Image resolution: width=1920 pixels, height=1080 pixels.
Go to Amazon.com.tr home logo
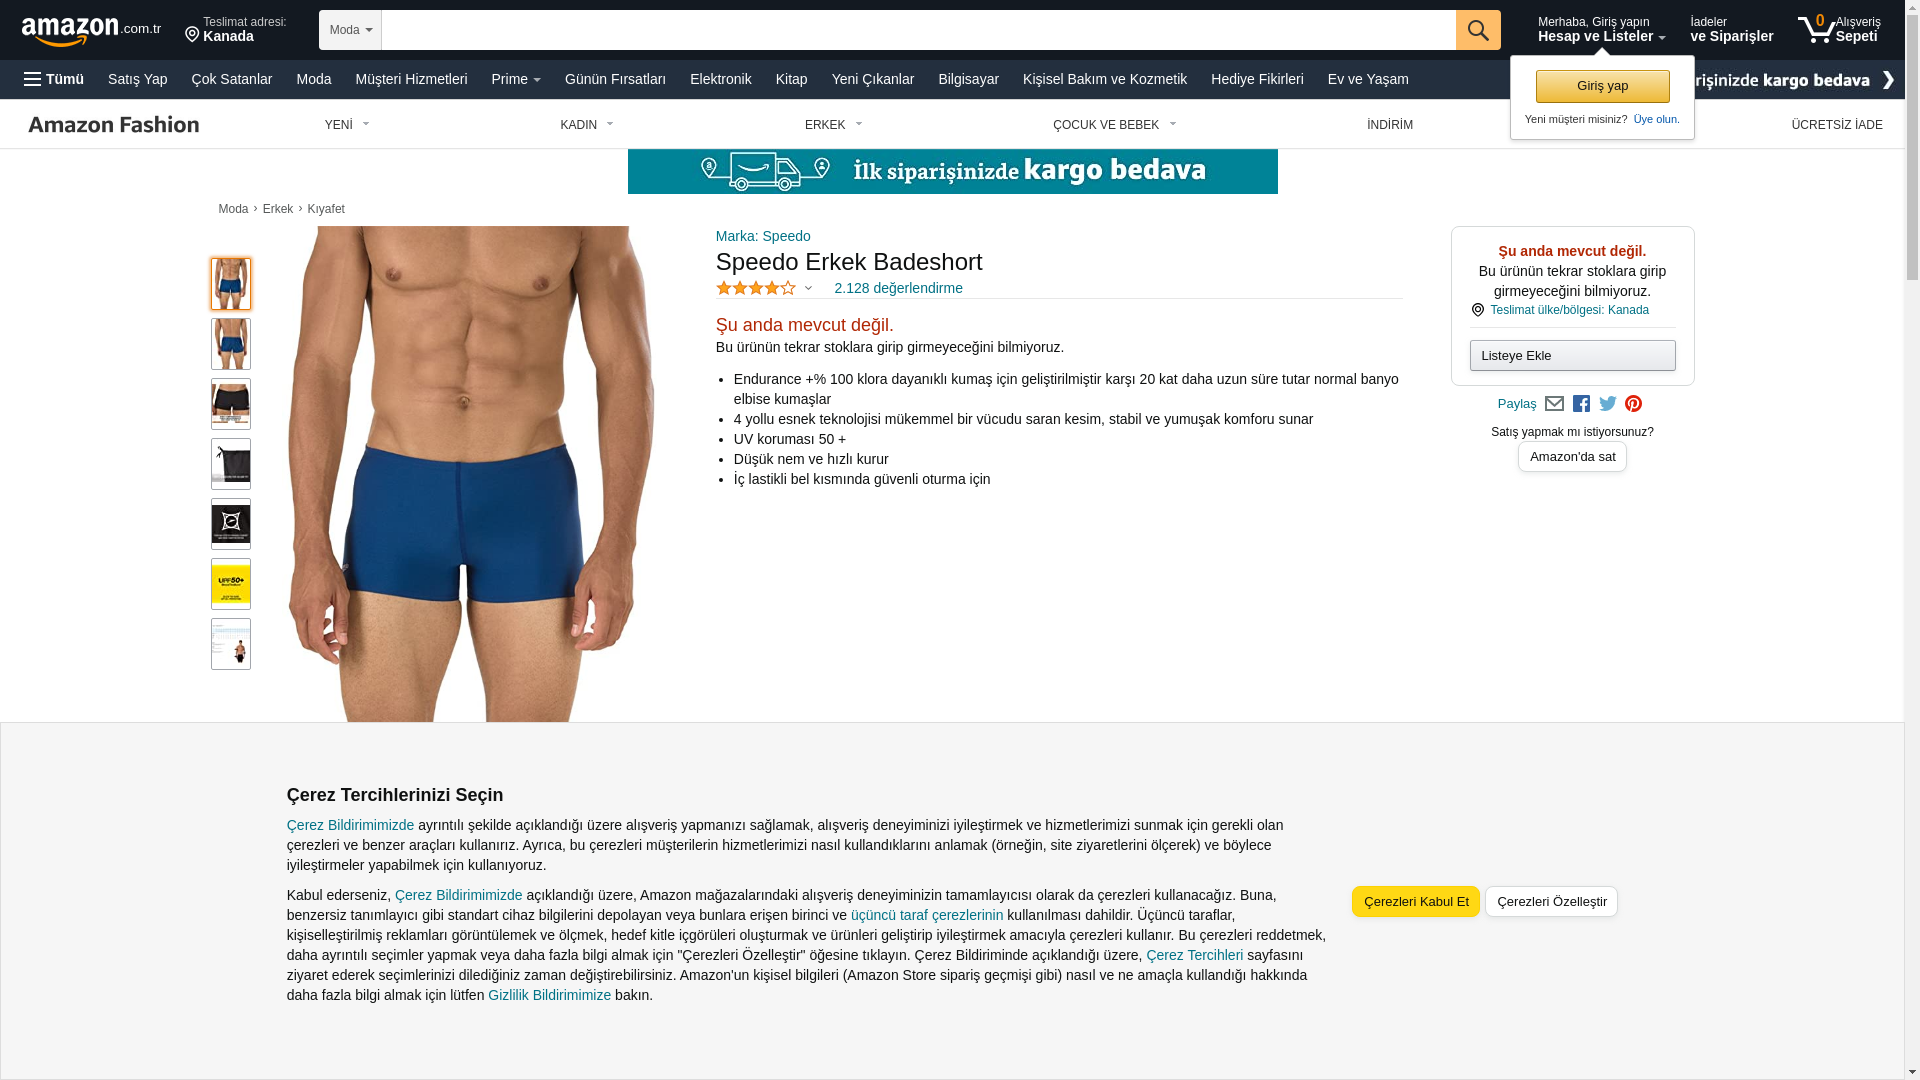click(91, 30)
